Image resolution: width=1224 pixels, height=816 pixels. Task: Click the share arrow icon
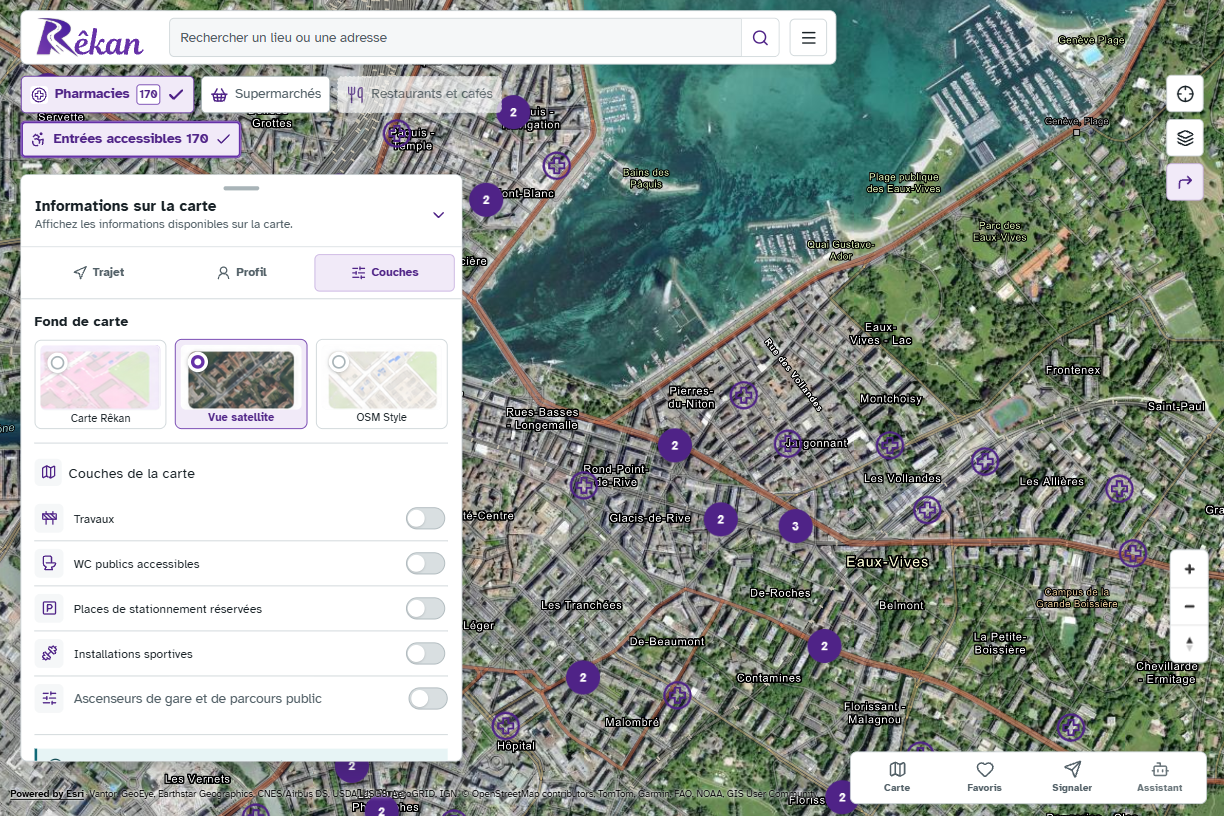click(1185, 182)
